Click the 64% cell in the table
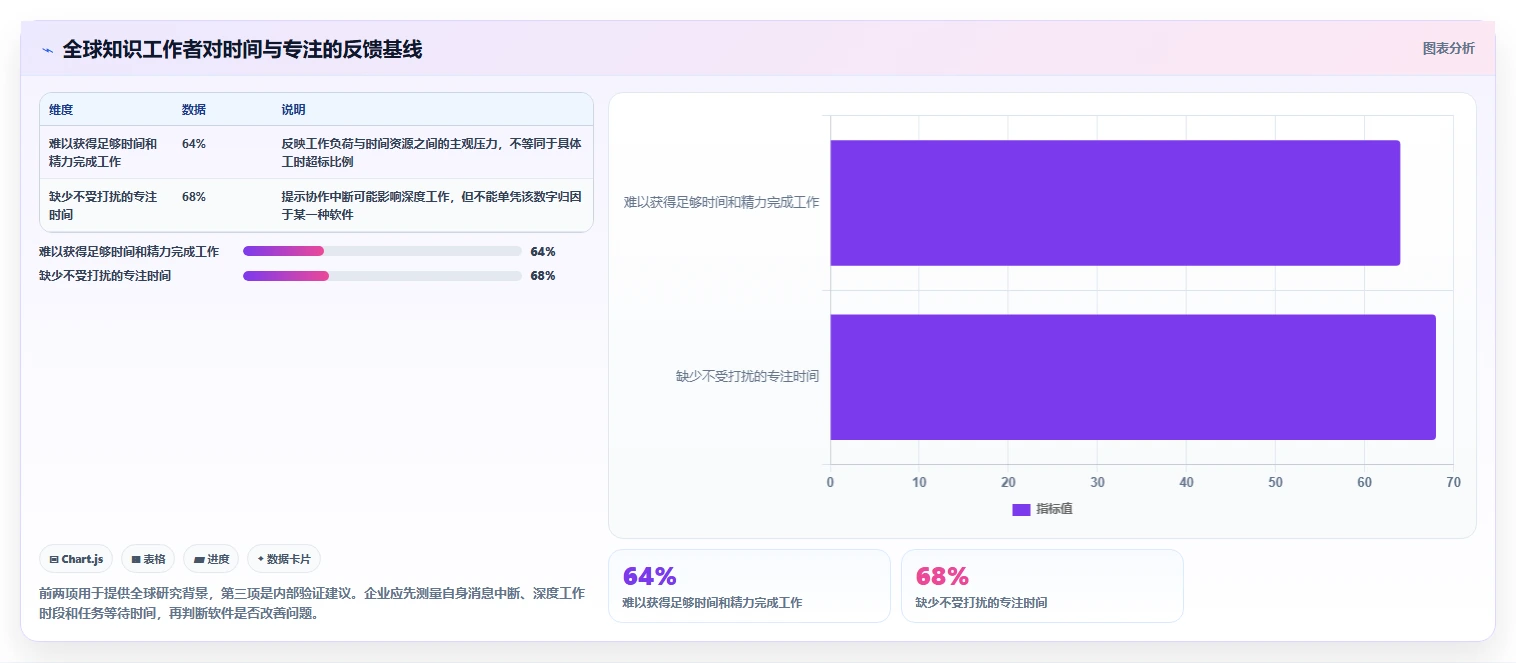This screenshot has width=1516, height=663. click(x=194, y=144)
